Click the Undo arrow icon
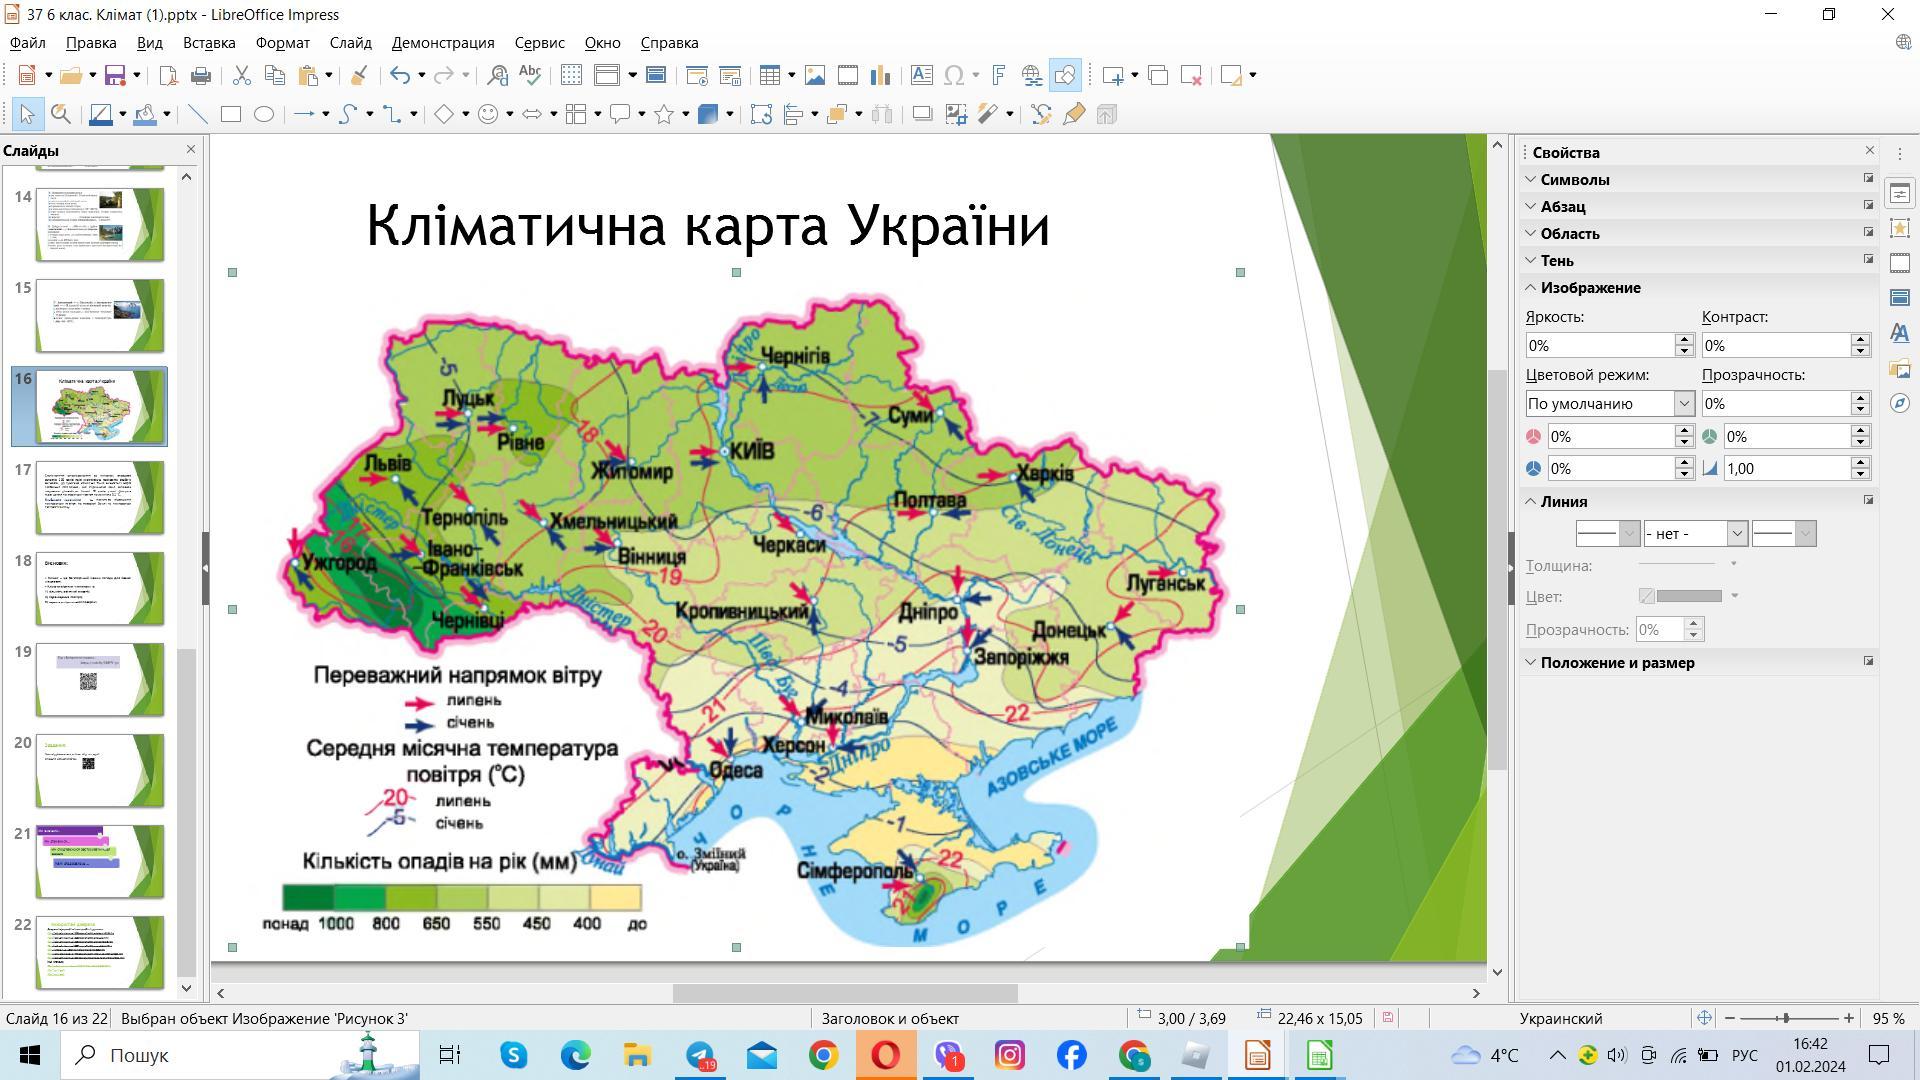This screenshot has height=1080, width=1920. 400,75
